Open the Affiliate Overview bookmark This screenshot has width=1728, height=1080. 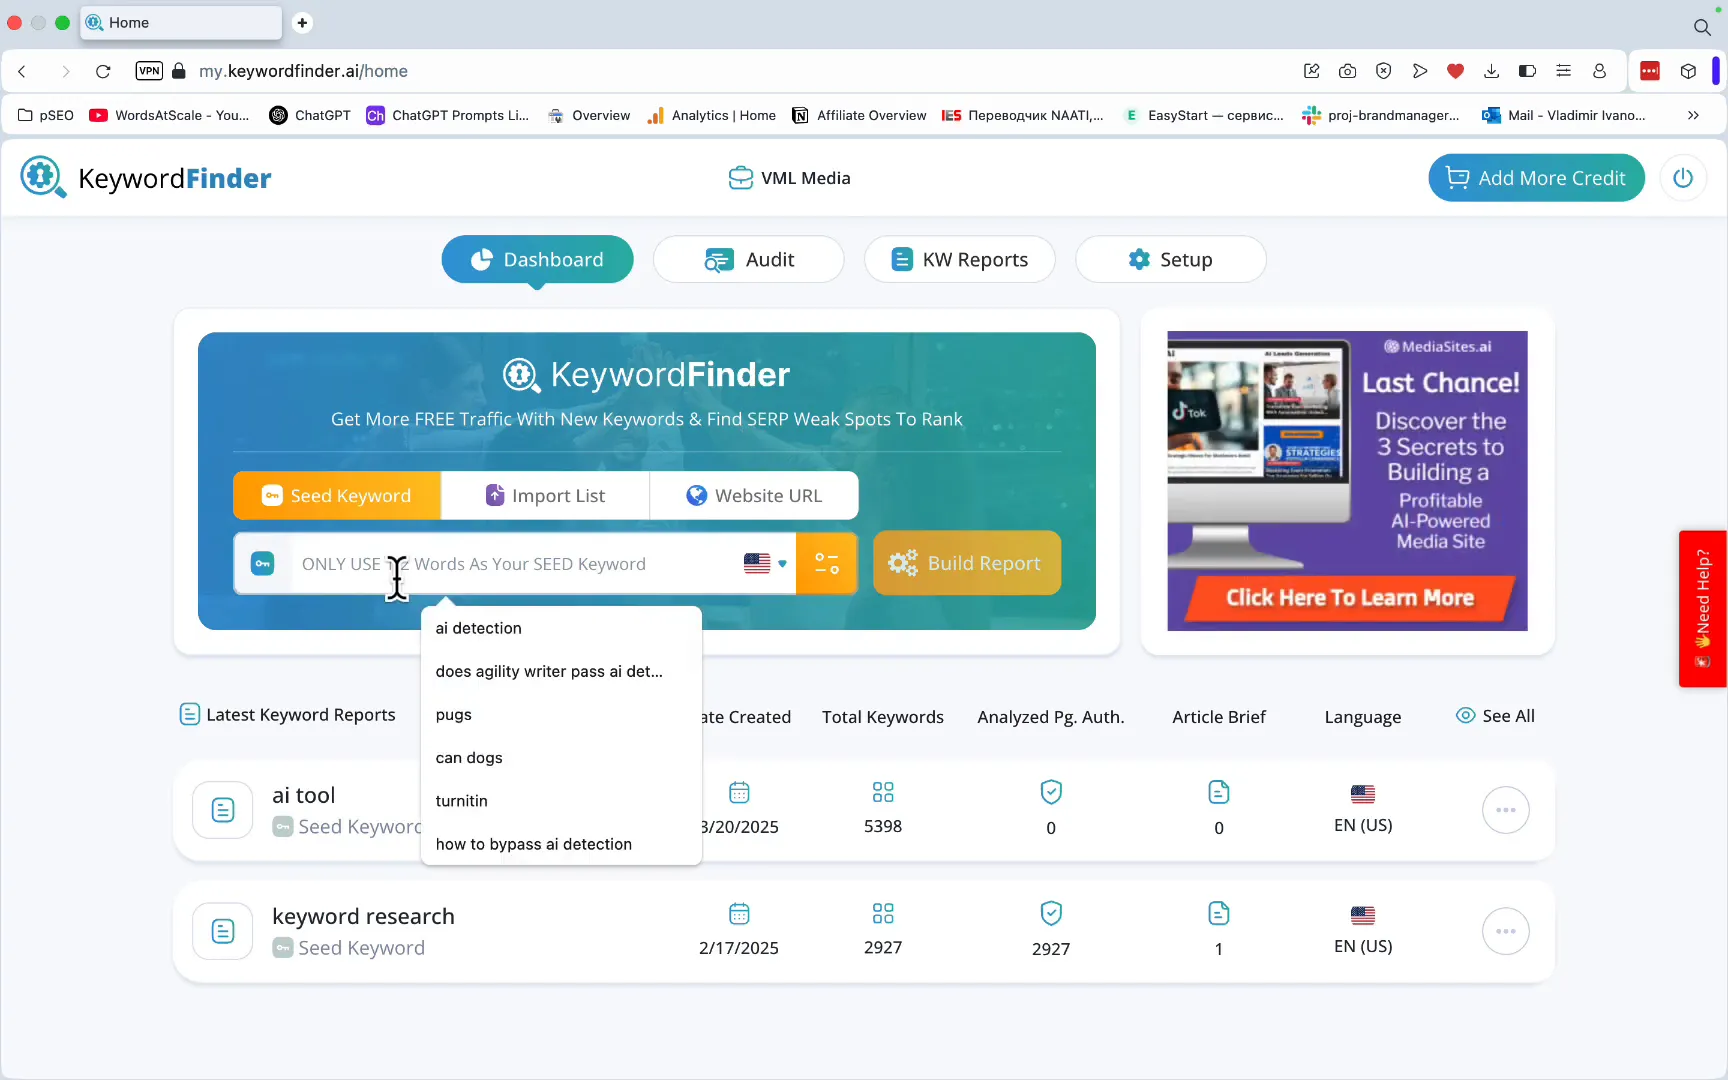pos(859,115)
